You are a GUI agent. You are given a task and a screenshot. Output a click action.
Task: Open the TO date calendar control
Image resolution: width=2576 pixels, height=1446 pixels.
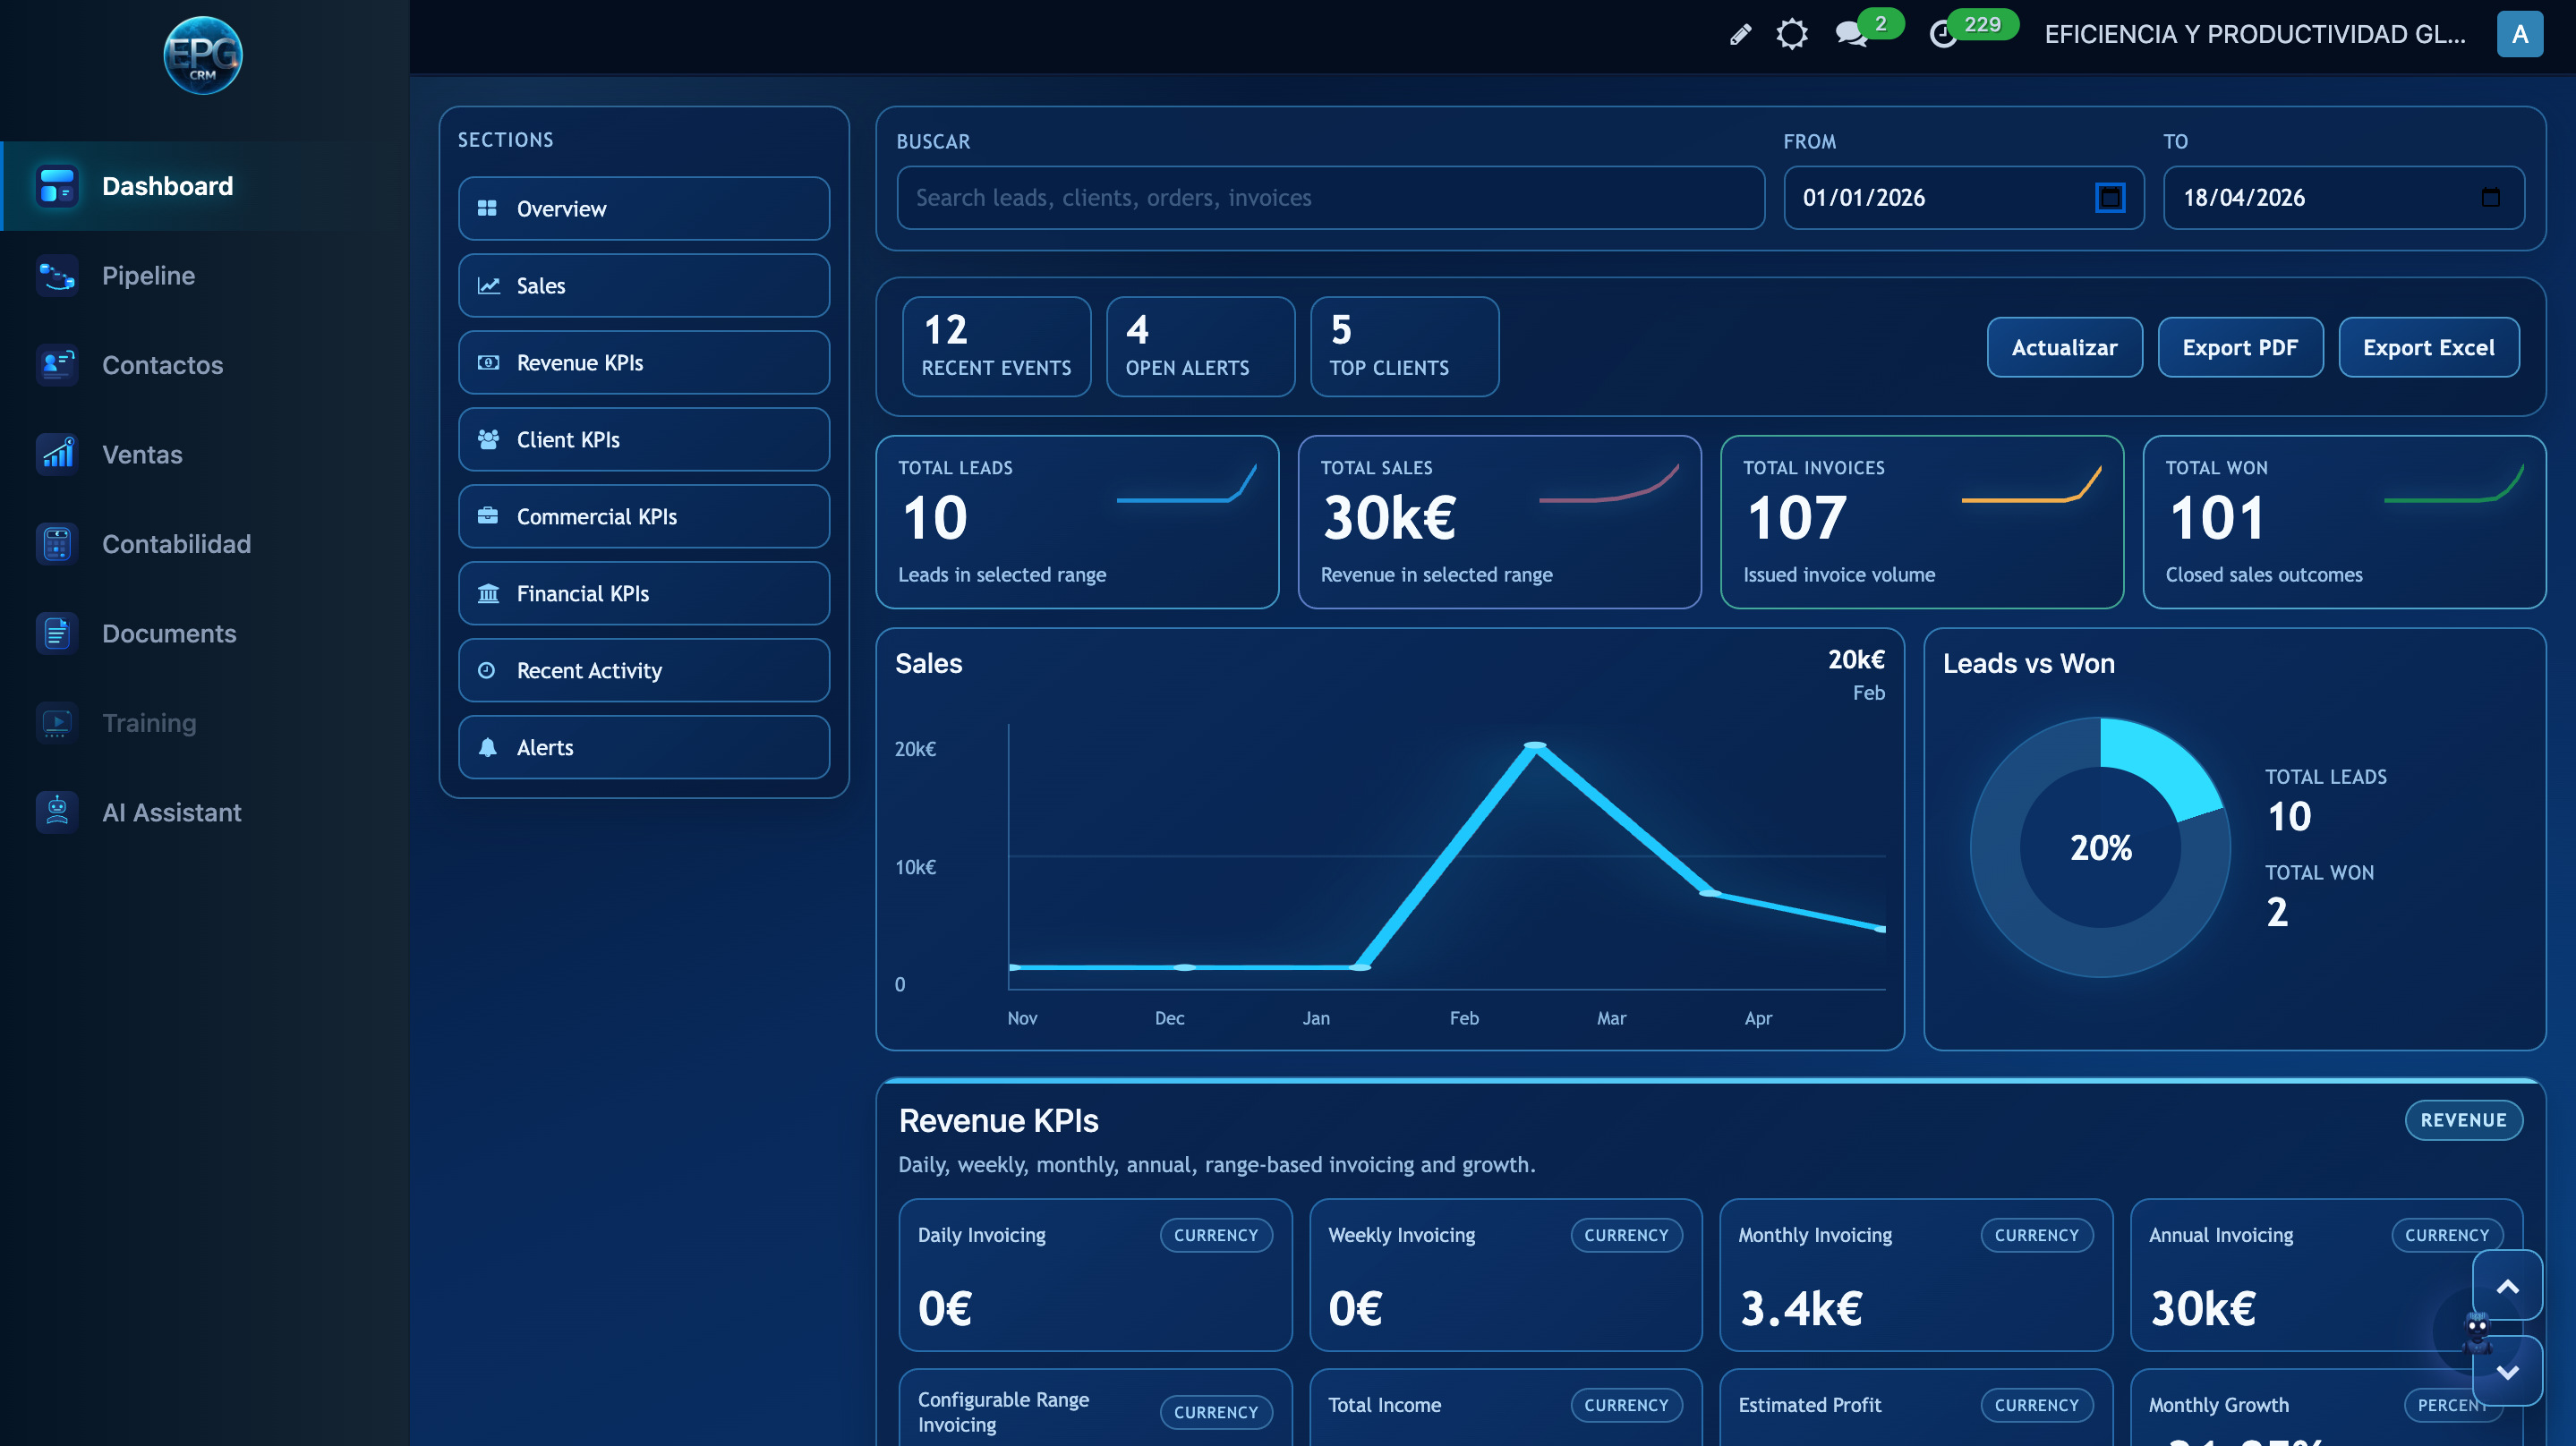2491,198
